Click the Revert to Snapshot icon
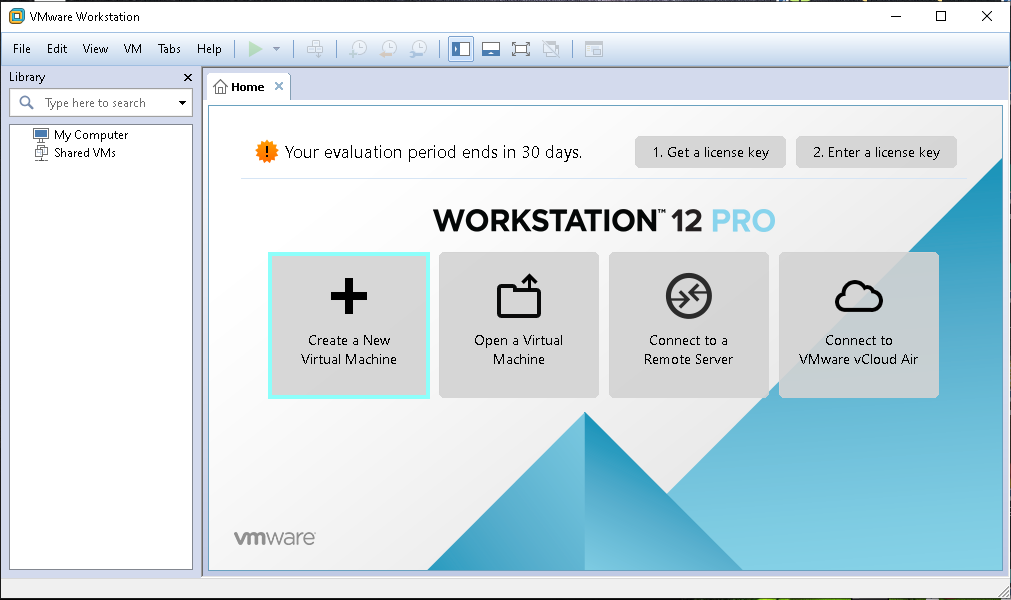The image size is (1011, 600). coord(388,49)
